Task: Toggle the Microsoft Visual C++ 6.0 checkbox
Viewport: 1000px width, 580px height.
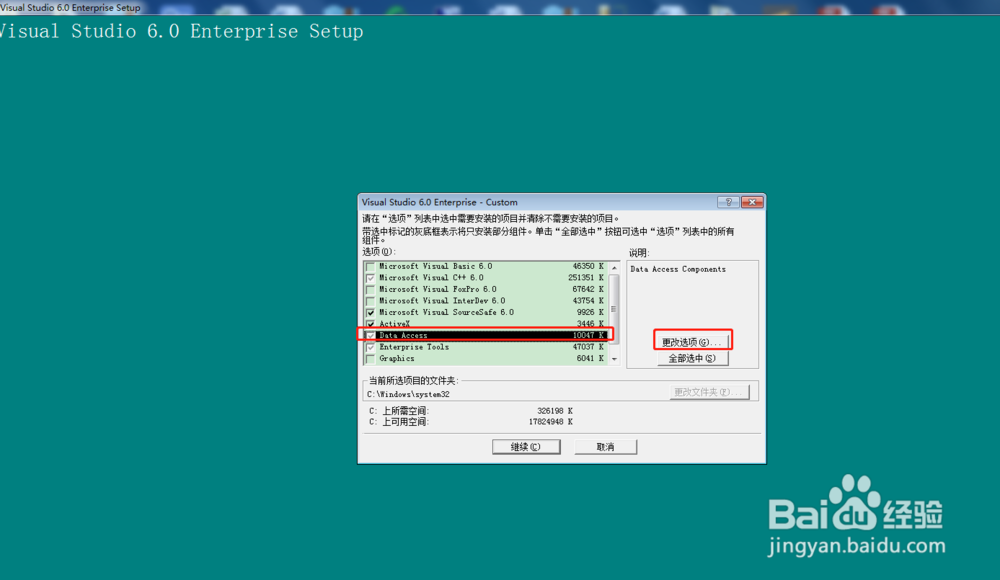Action: coord(371,278)
